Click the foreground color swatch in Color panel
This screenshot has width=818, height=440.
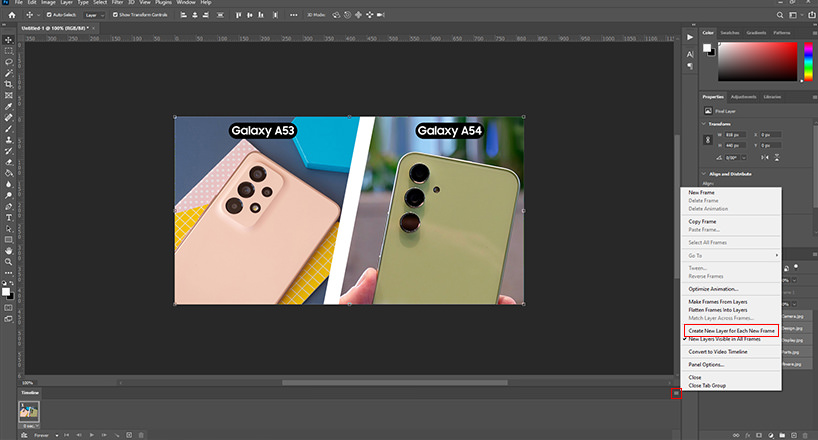706,47
